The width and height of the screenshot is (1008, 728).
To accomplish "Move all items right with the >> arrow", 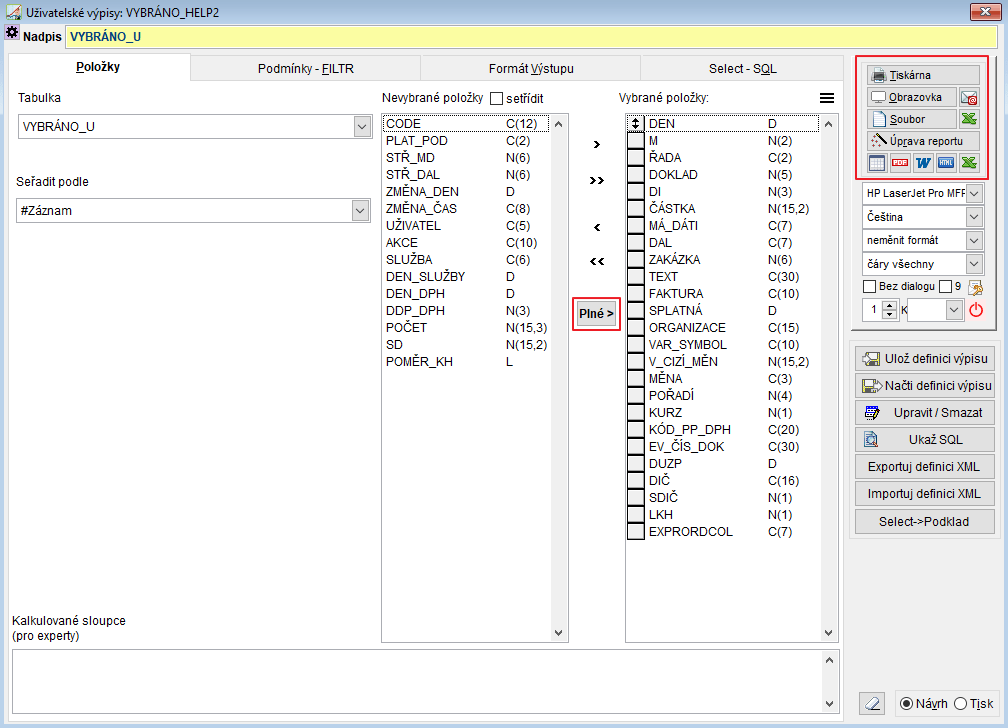I will coord(597,181).
